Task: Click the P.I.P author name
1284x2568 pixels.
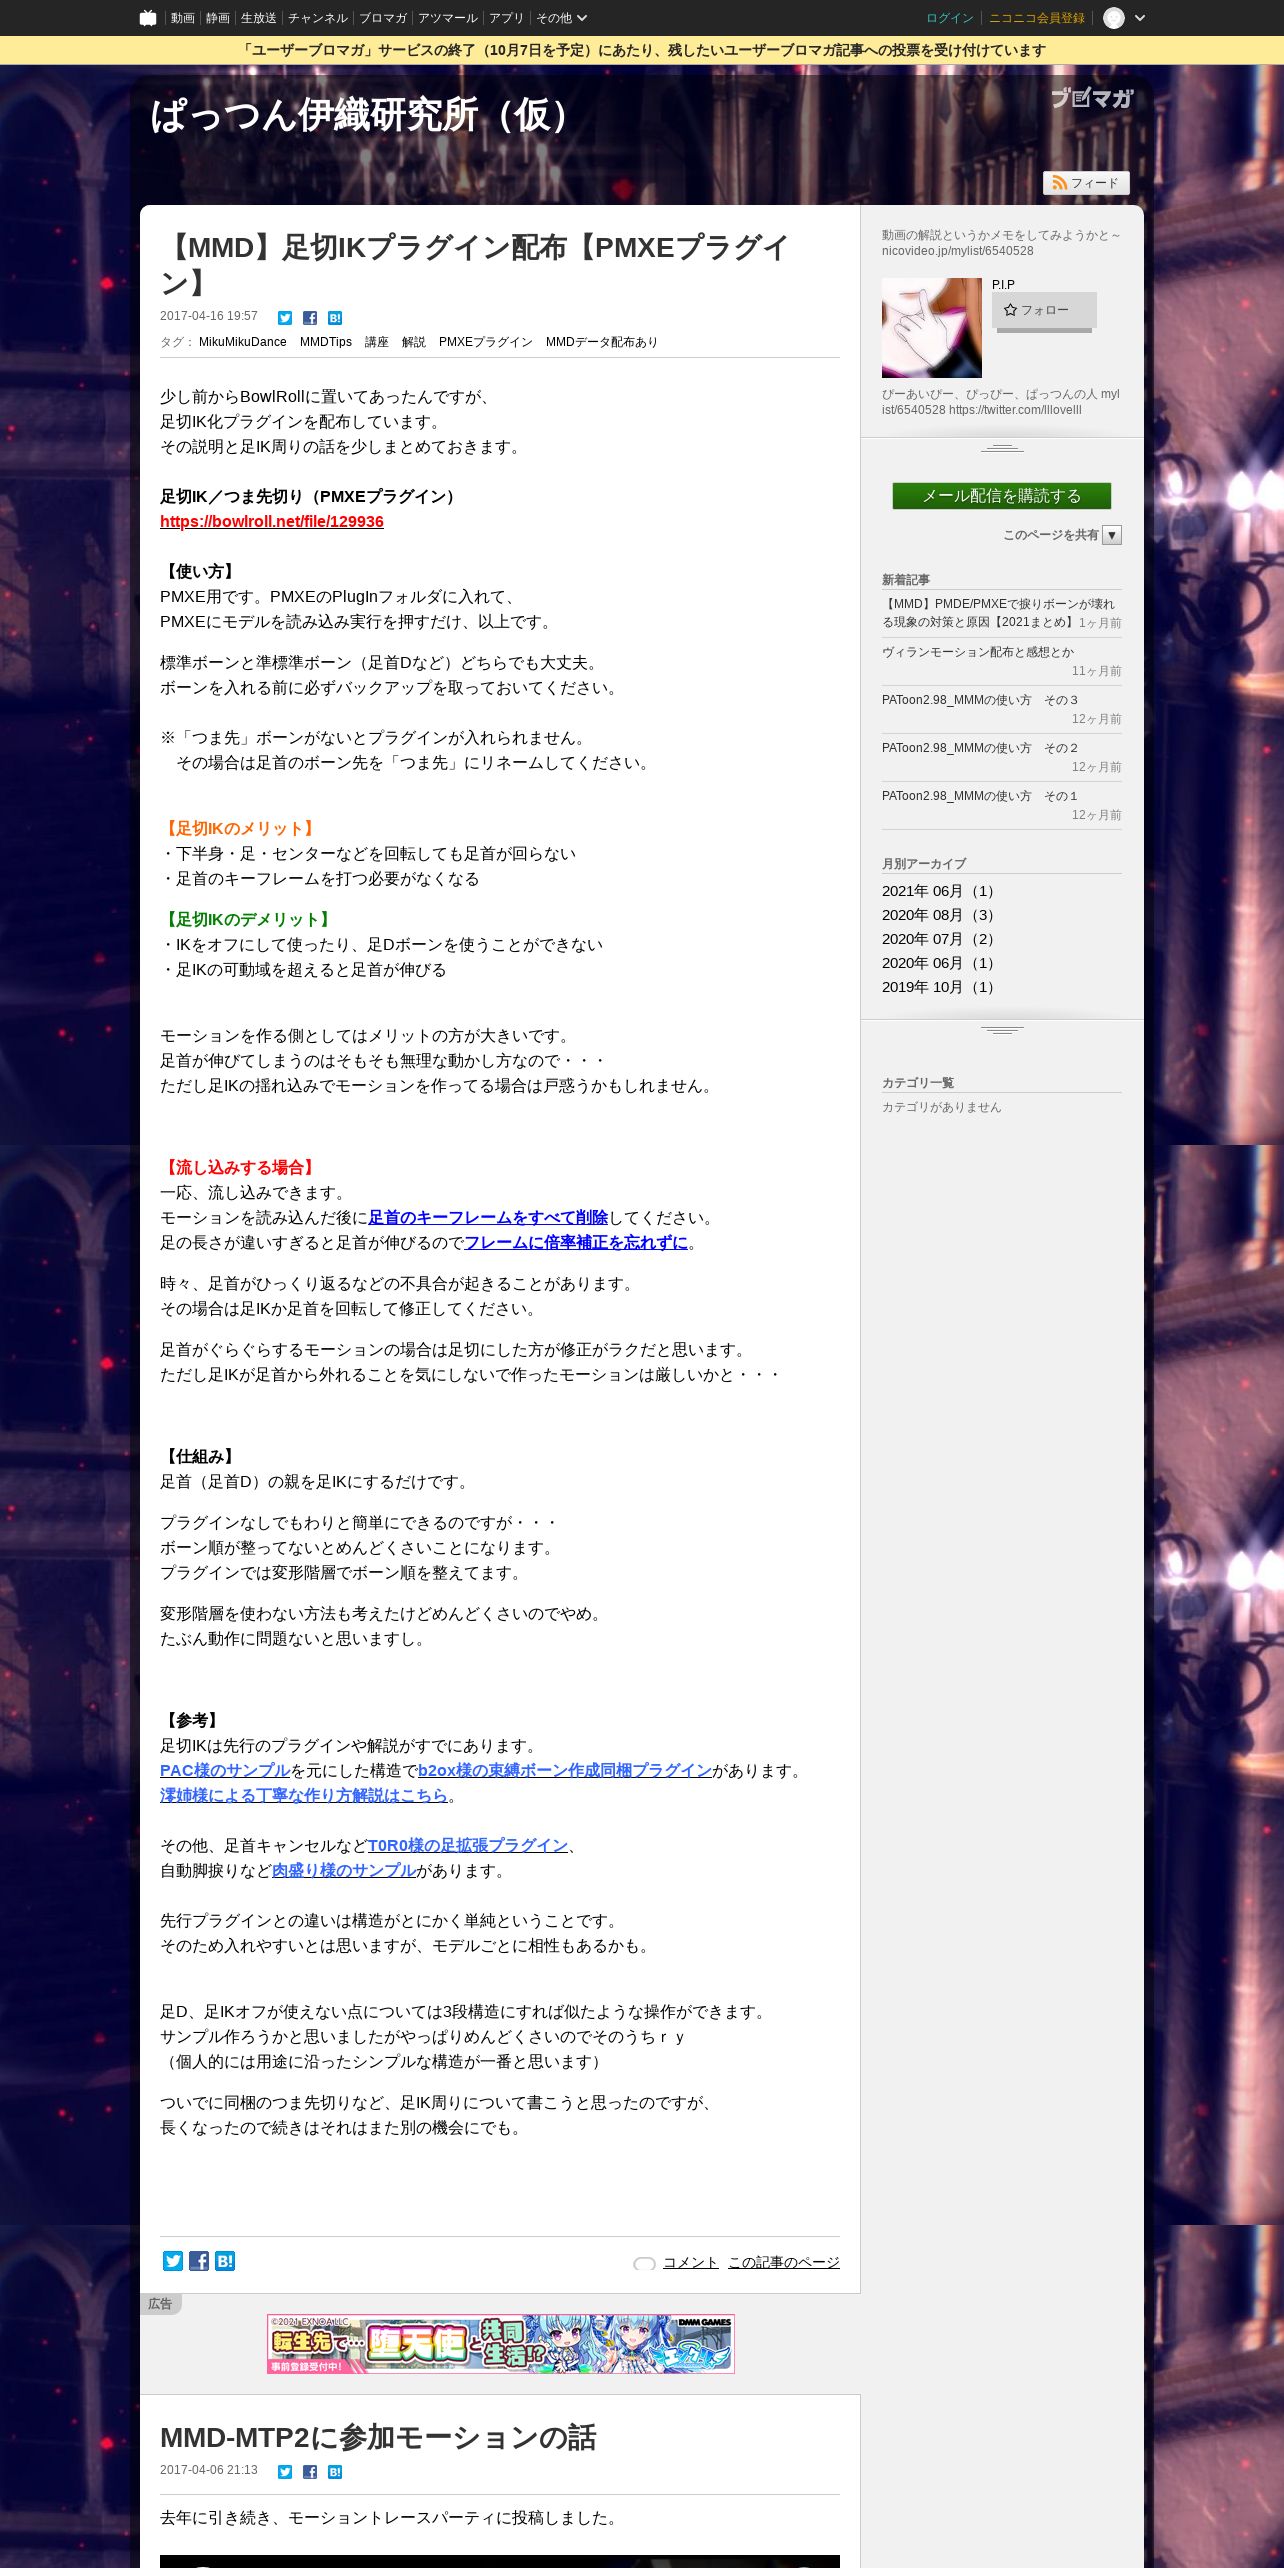Action: 1003,285
